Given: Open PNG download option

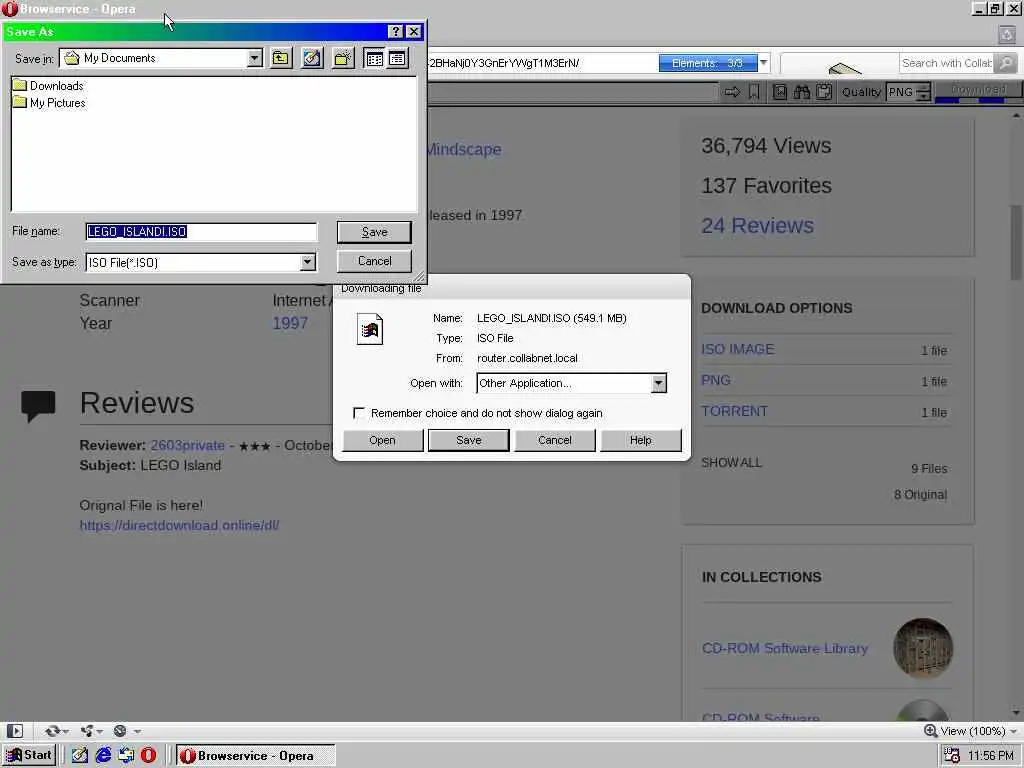Looking at the screenshot, I should (716, 380).
